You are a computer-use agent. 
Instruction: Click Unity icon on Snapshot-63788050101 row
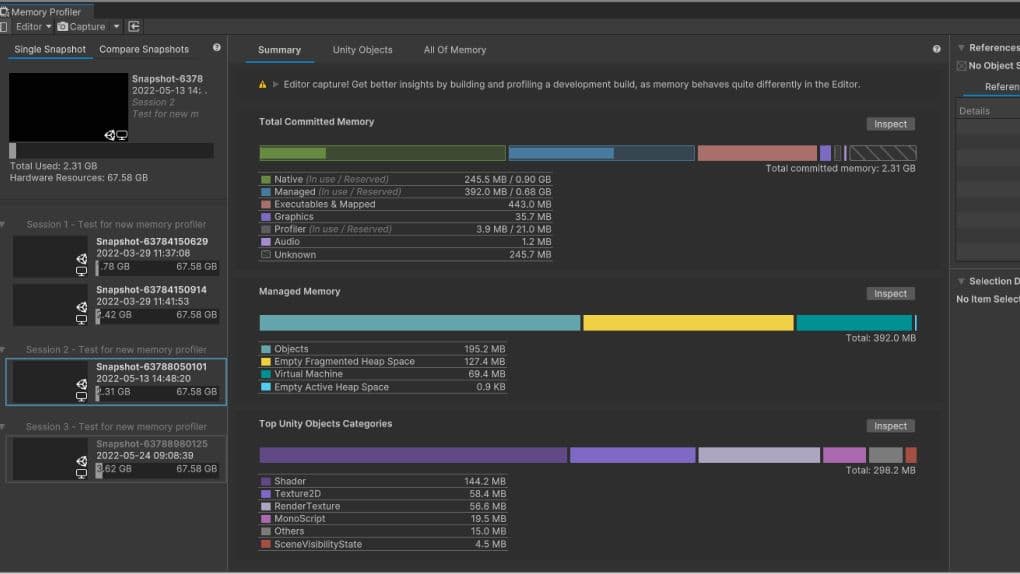[81, 384]
